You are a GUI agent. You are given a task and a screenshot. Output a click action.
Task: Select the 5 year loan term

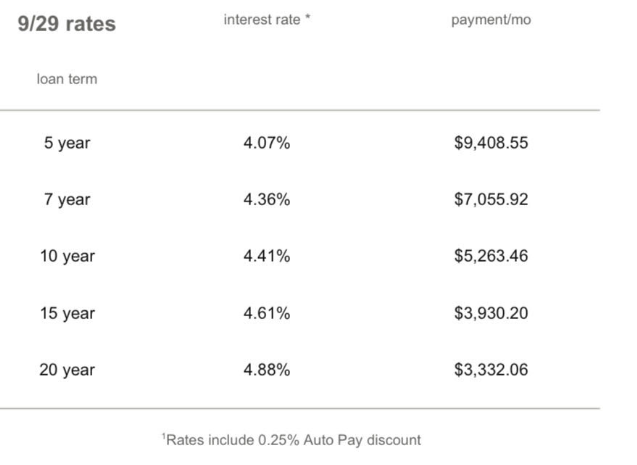(67, 143)
